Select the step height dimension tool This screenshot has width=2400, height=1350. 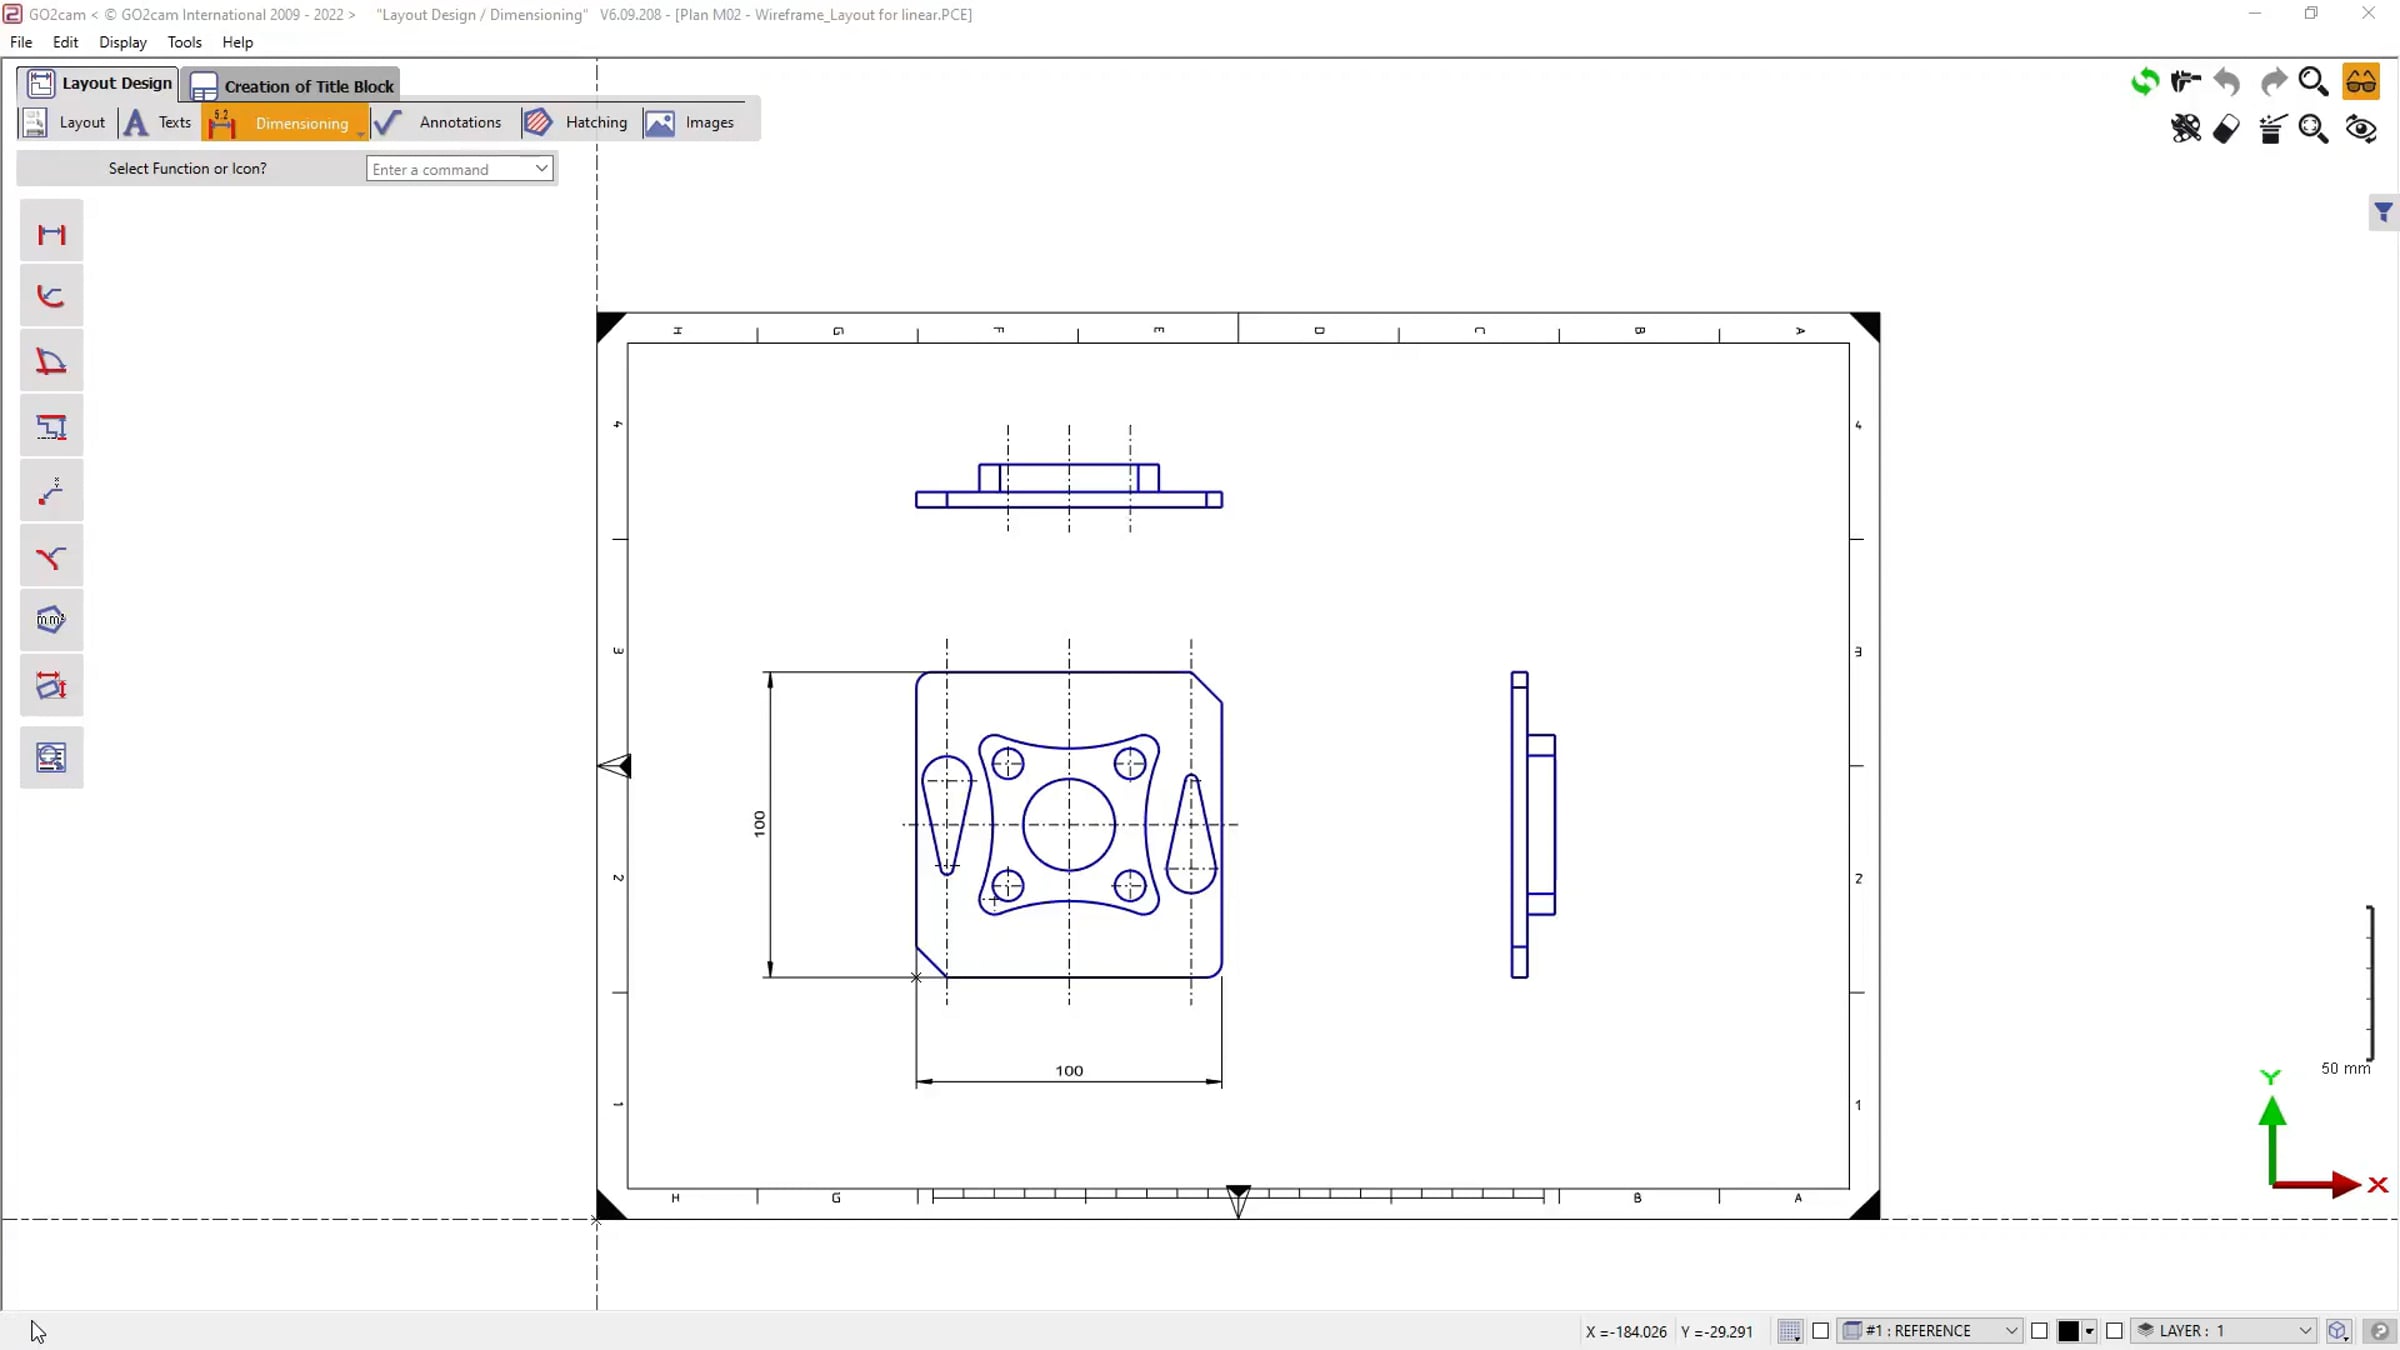coord(51,427)
